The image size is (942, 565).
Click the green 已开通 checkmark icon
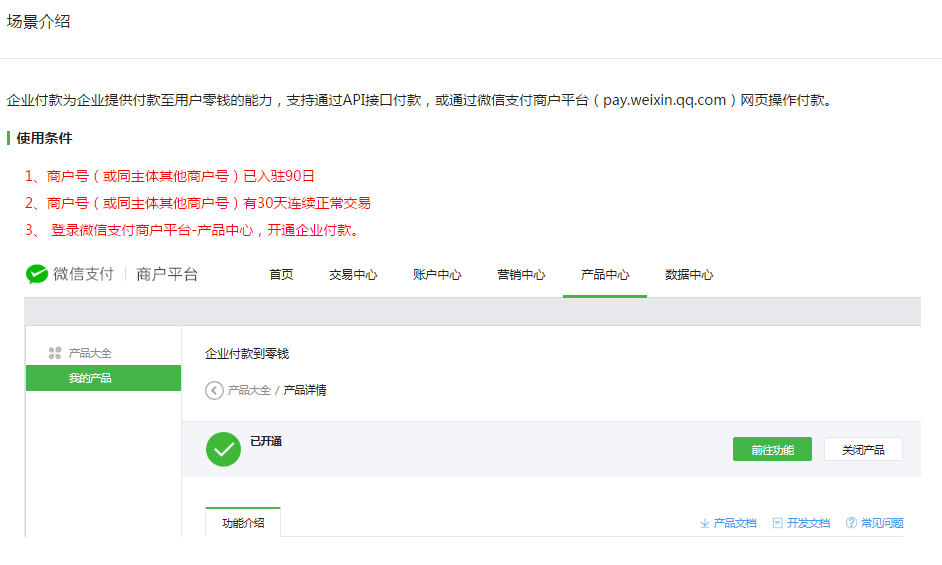(223, 449)
